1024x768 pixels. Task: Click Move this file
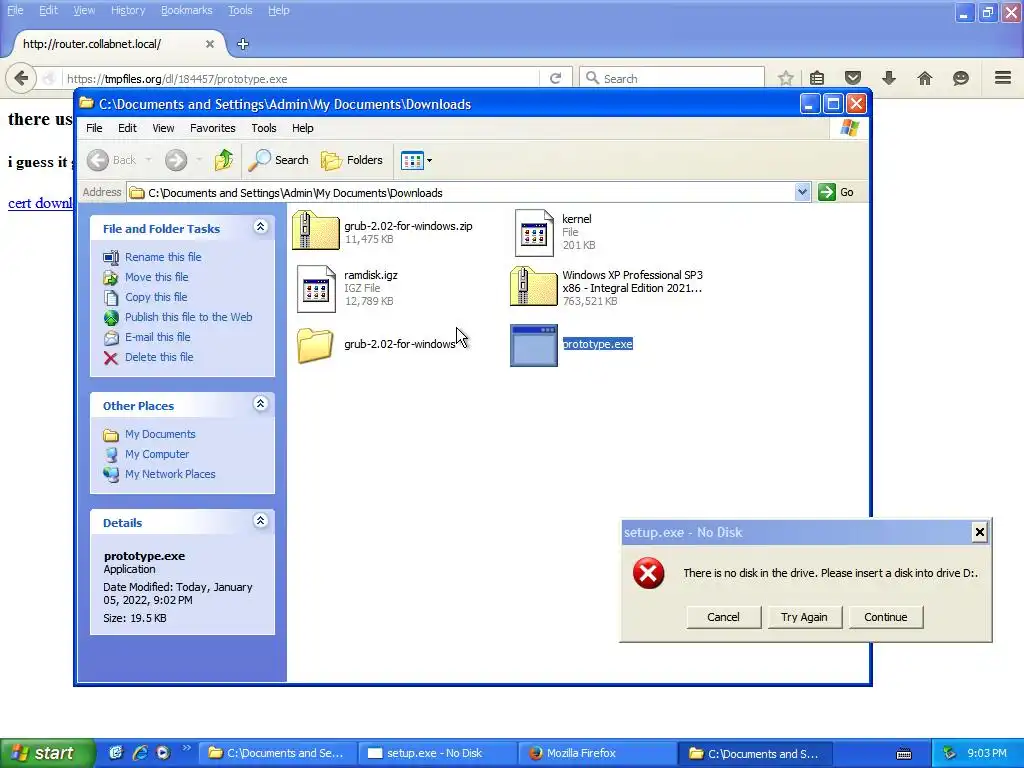[156, 277]
